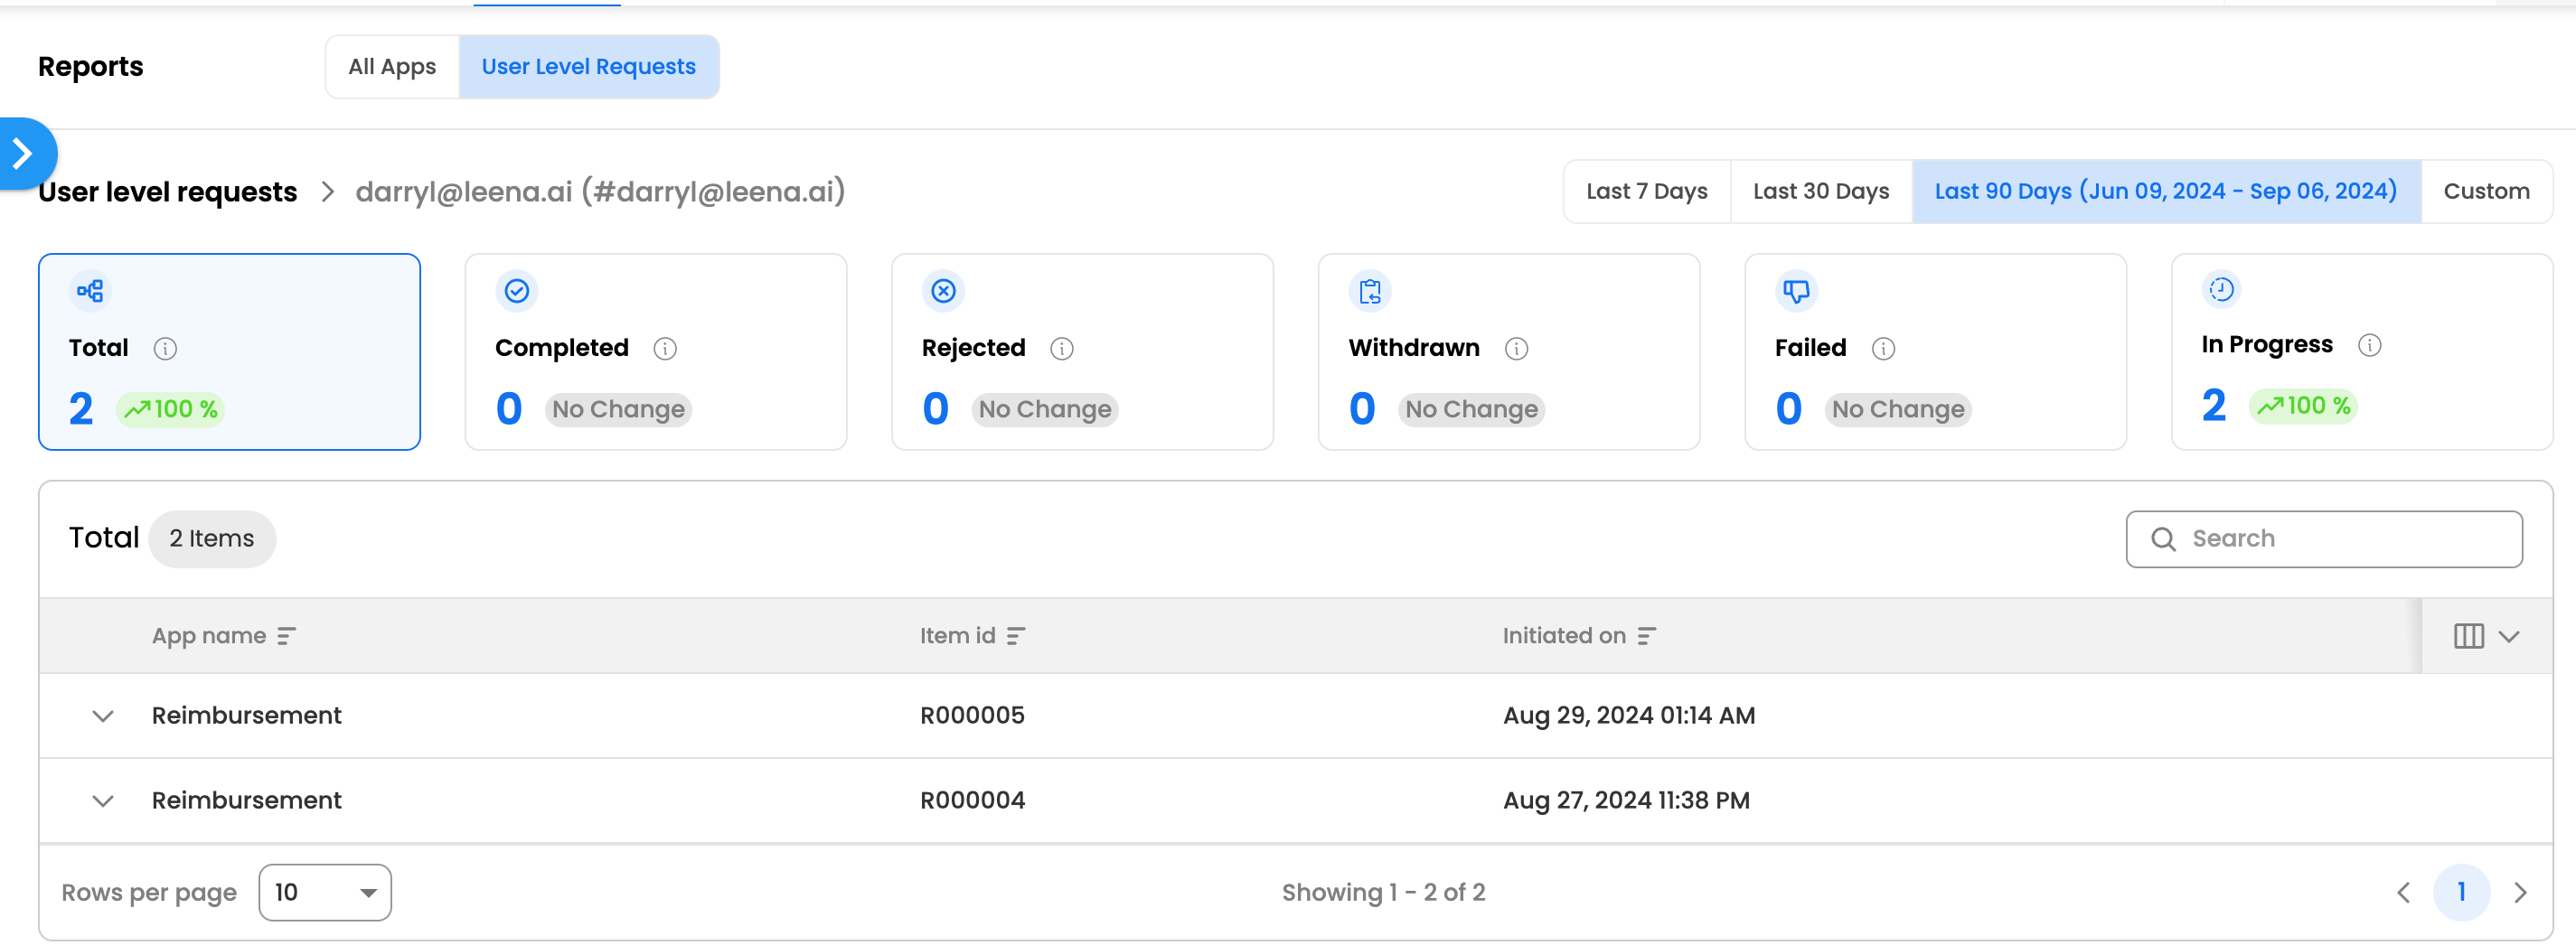Switch to the All Apps tab
This screenshot has width=2576, height=945.
[392, 67]
